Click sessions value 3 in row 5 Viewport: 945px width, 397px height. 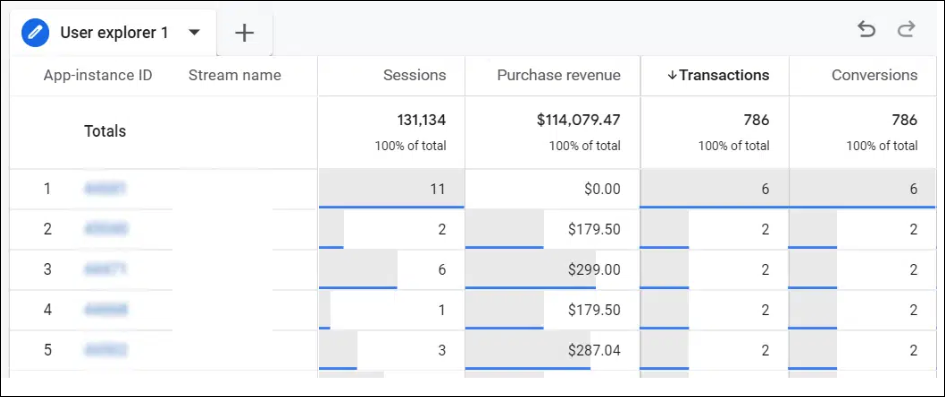click(442, 351)
